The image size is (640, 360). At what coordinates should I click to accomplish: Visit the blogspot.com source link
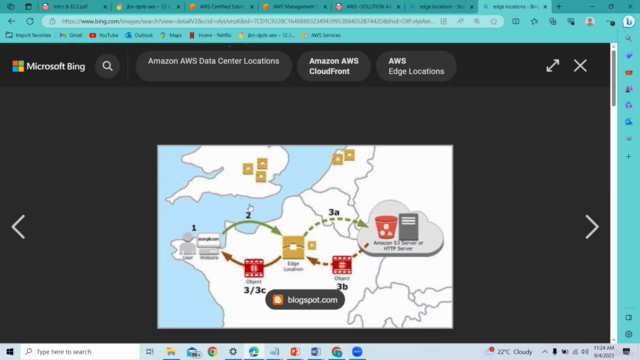tap(305, 300)
